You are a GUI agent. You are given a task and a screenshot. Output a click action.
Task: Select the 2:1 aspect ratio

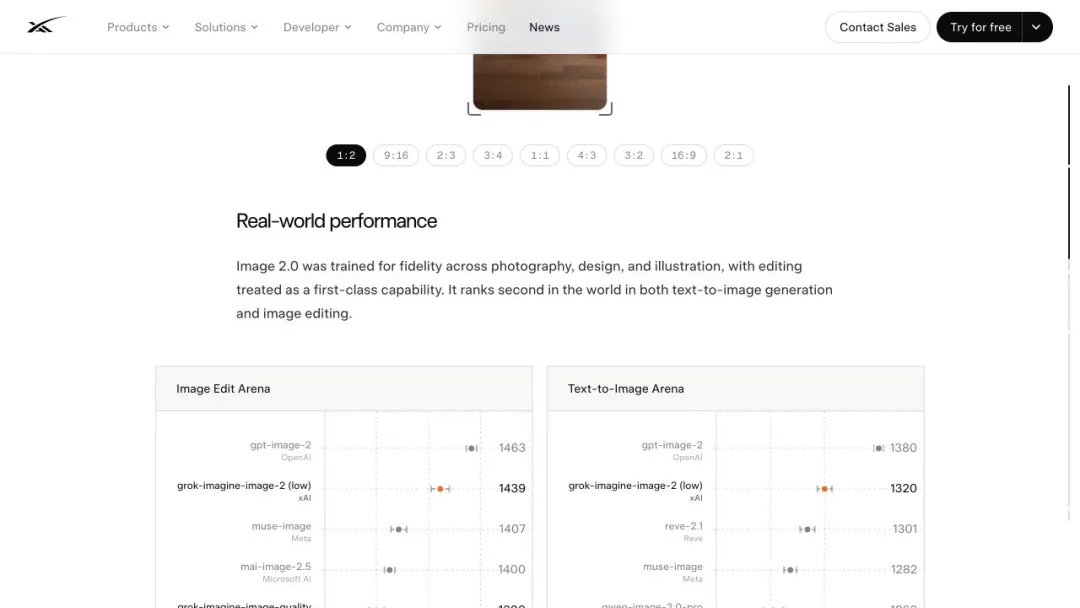(x=734, y=155)
